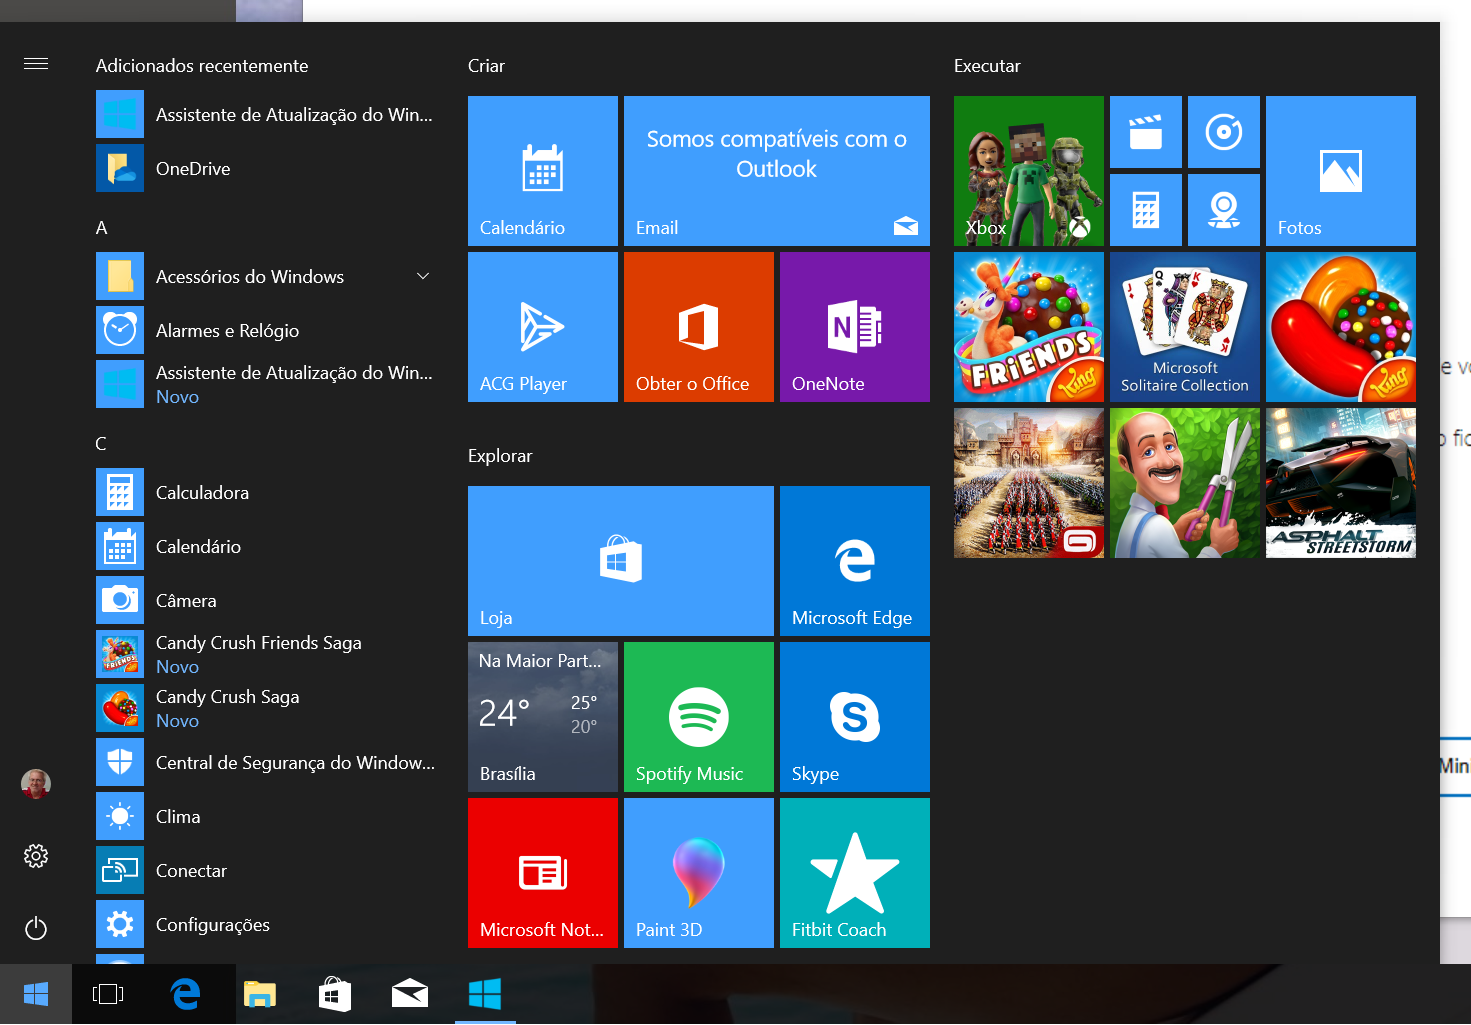Screen dimensions: 1471x1025
Task: Open the Xbox tile
Action: (1028, 171)
